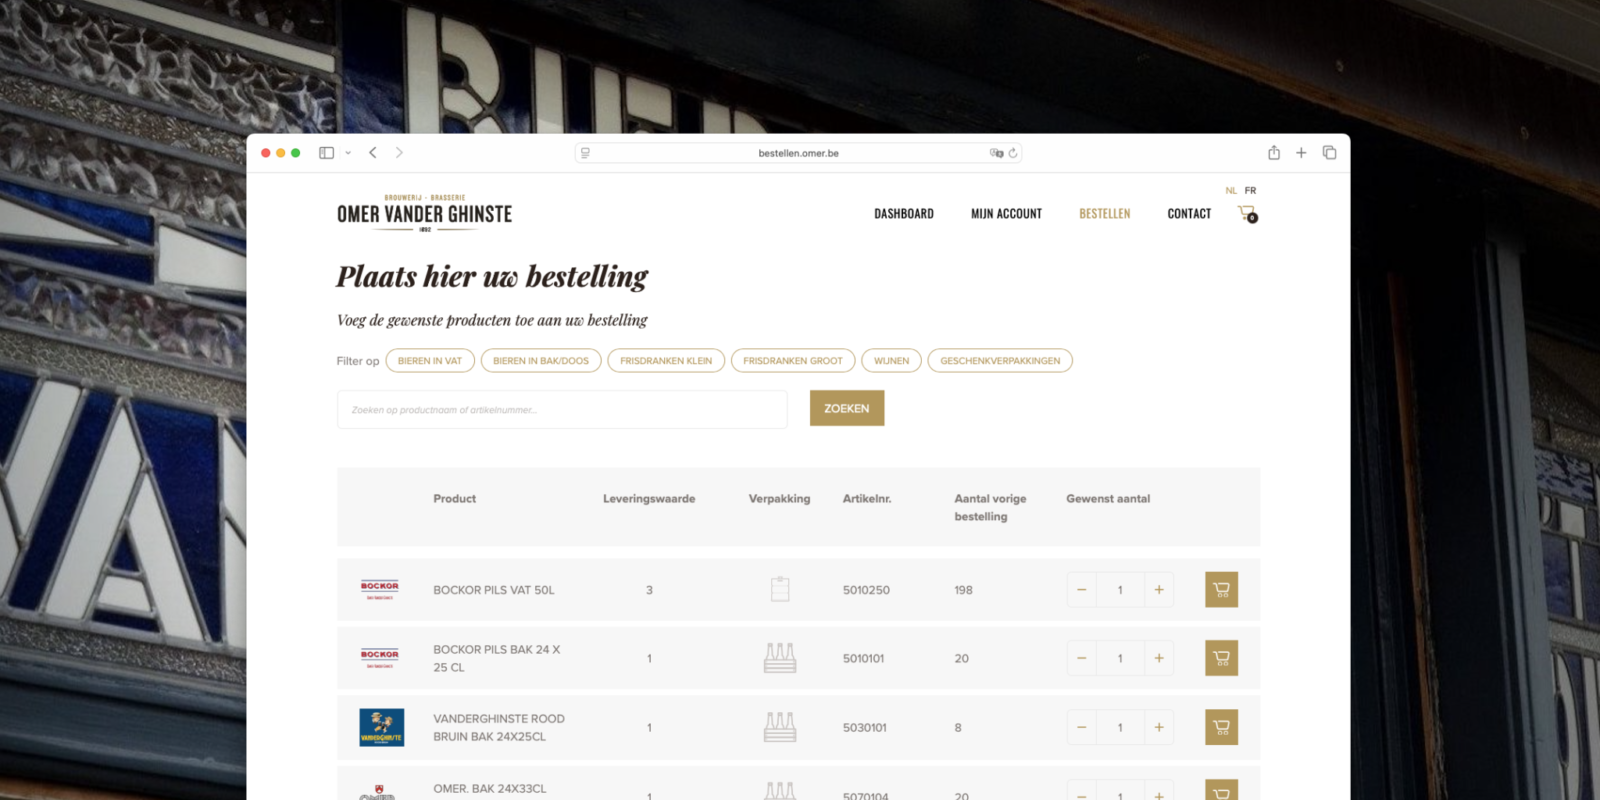This screenshot has width=1600, height=800.
Task: Click quantity field for Bockor Pils Bak
Action: pos(1120,658)
